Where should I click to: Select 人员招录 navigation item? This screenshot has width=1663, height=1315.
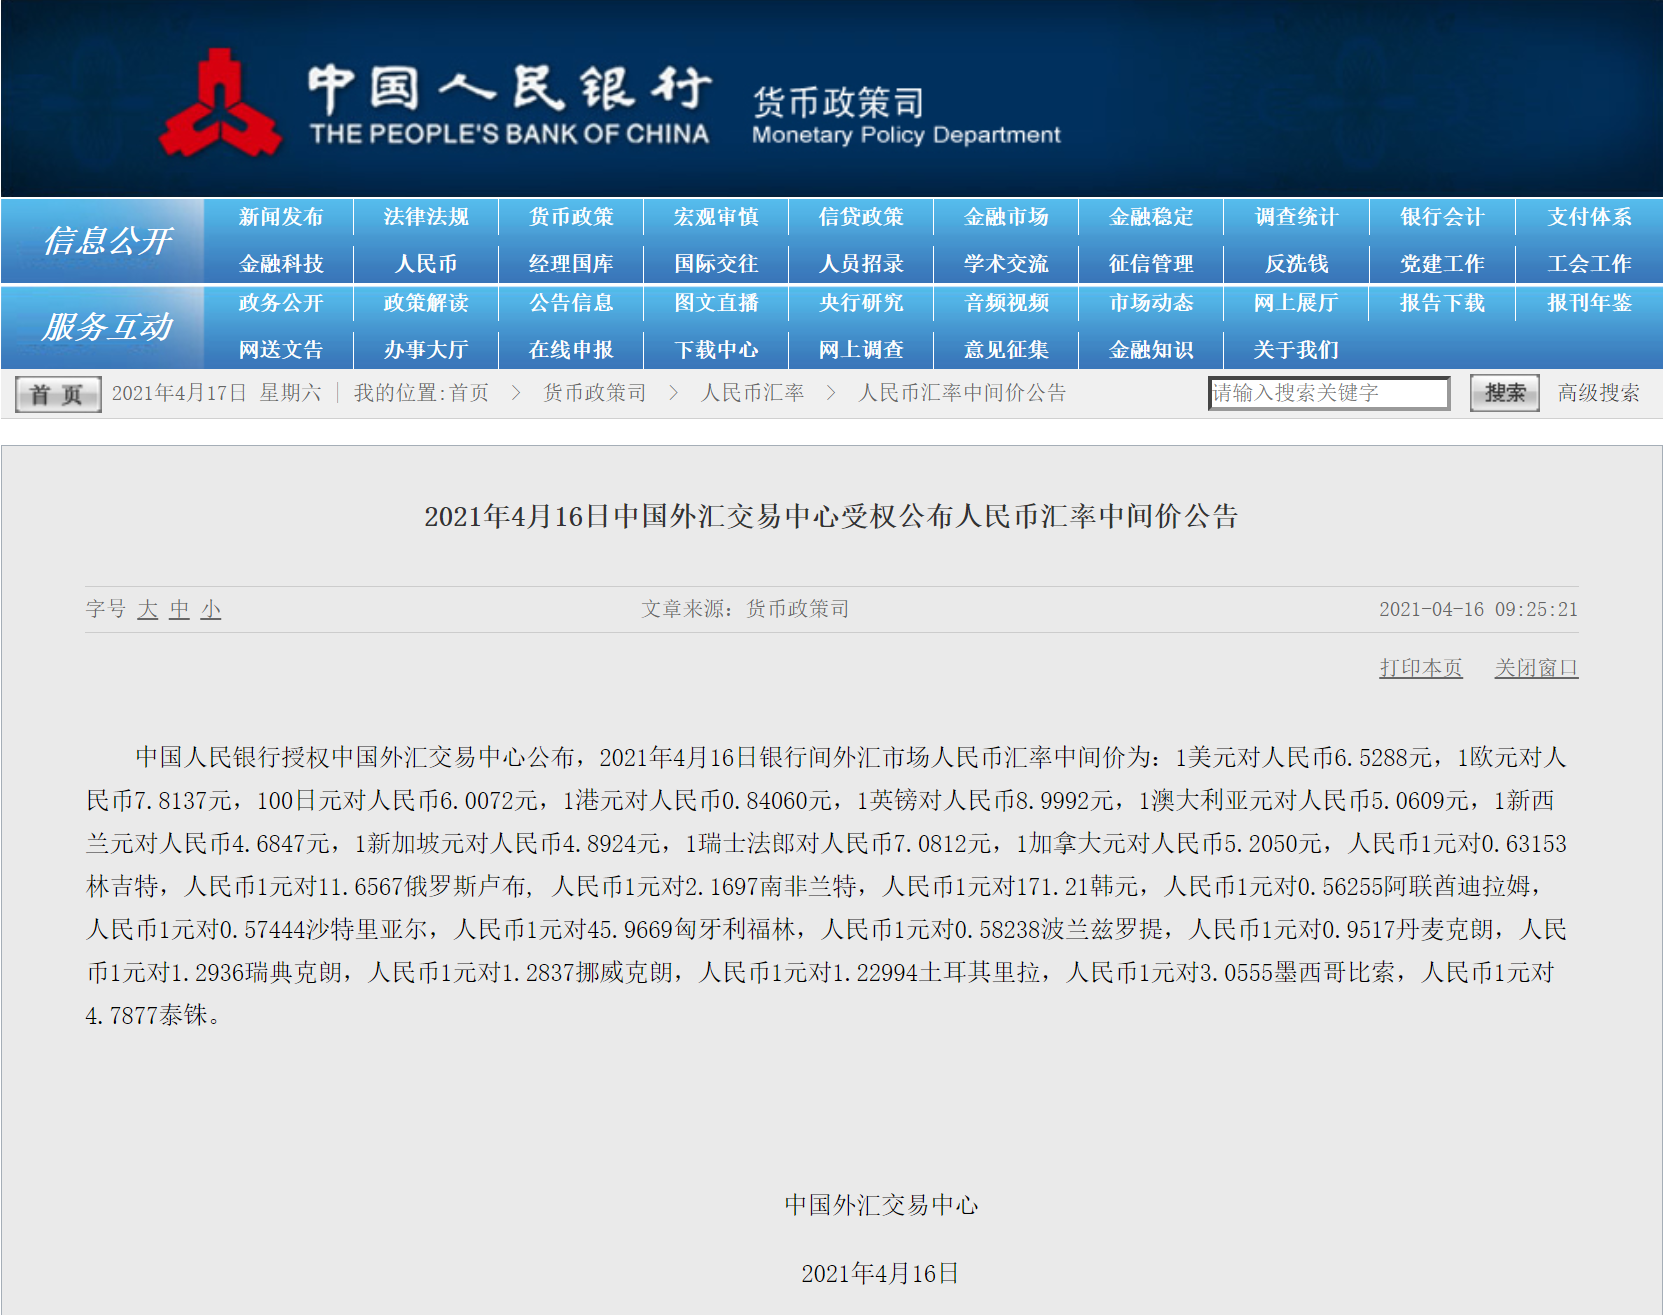point(861,264)
